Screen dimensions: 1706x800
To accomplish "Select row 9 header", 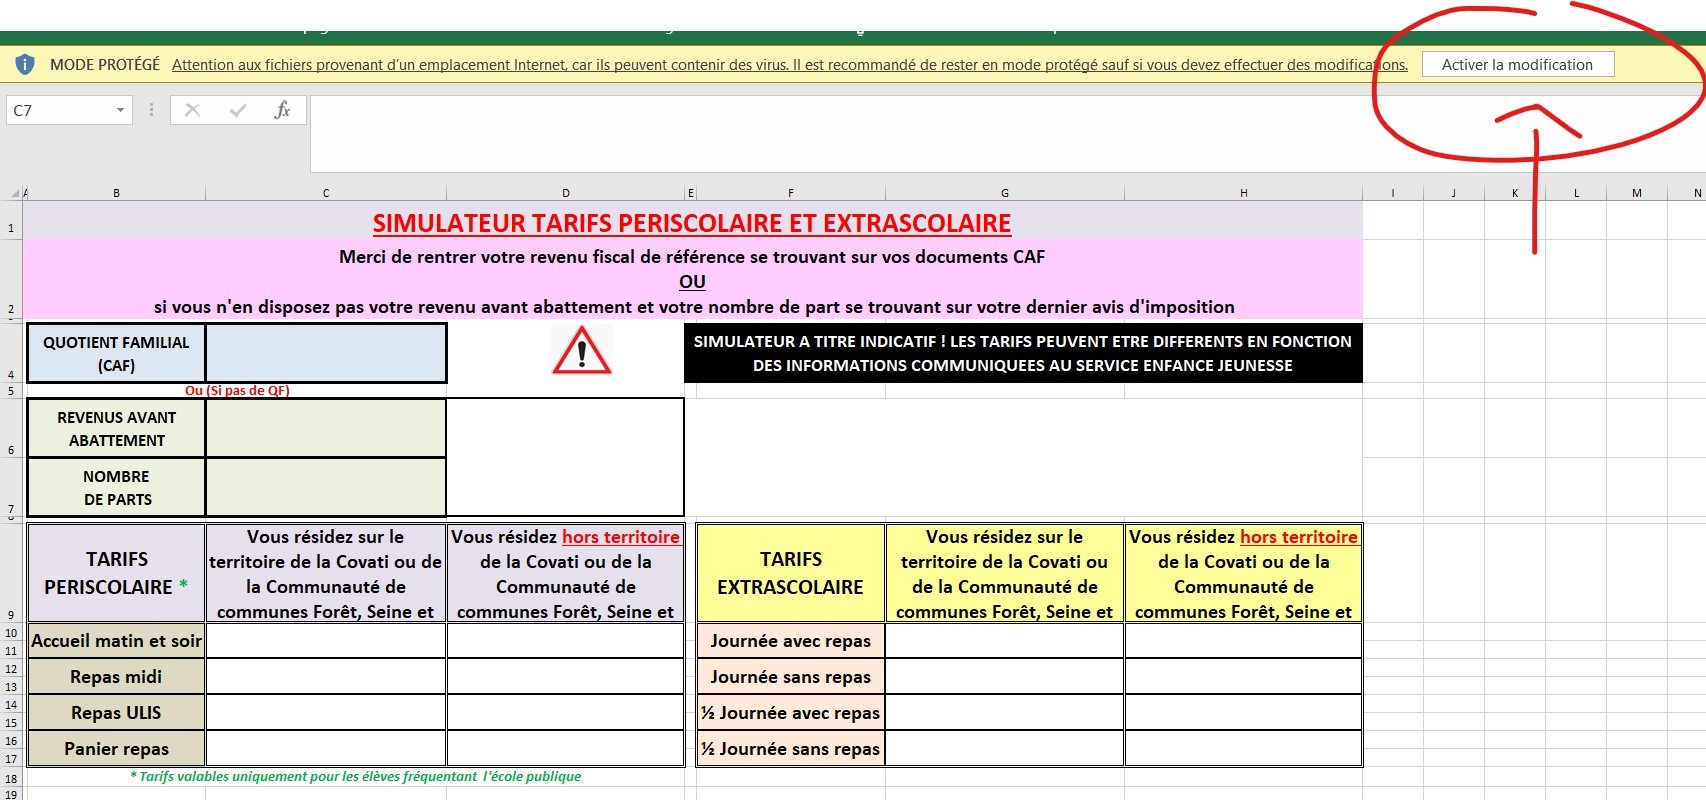I will (11, 573).
